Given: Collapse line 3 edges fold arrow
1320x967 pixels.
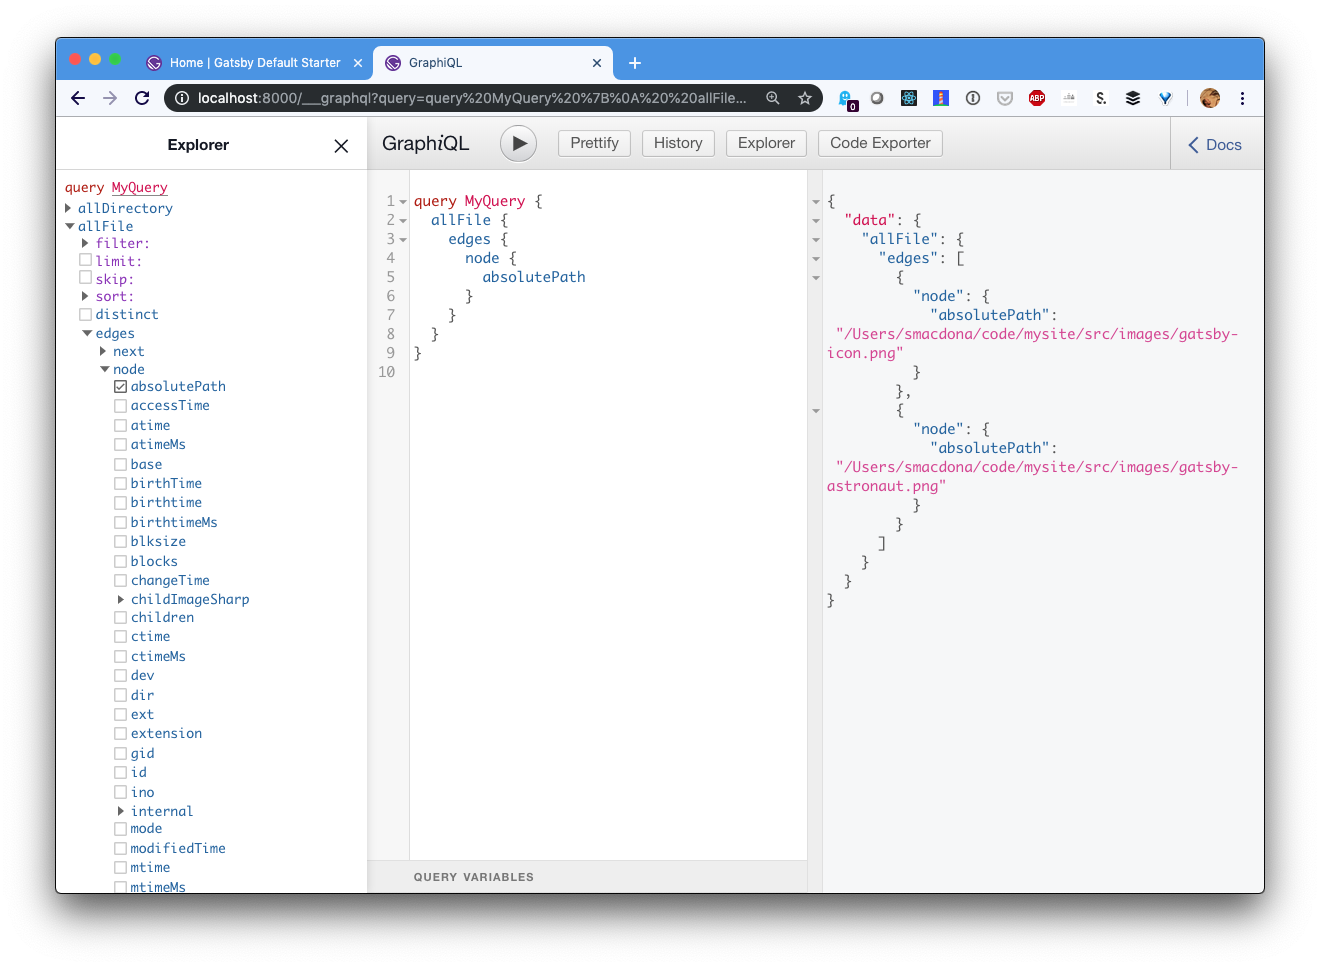Looking at the screenshot, I should click(403, 240).
